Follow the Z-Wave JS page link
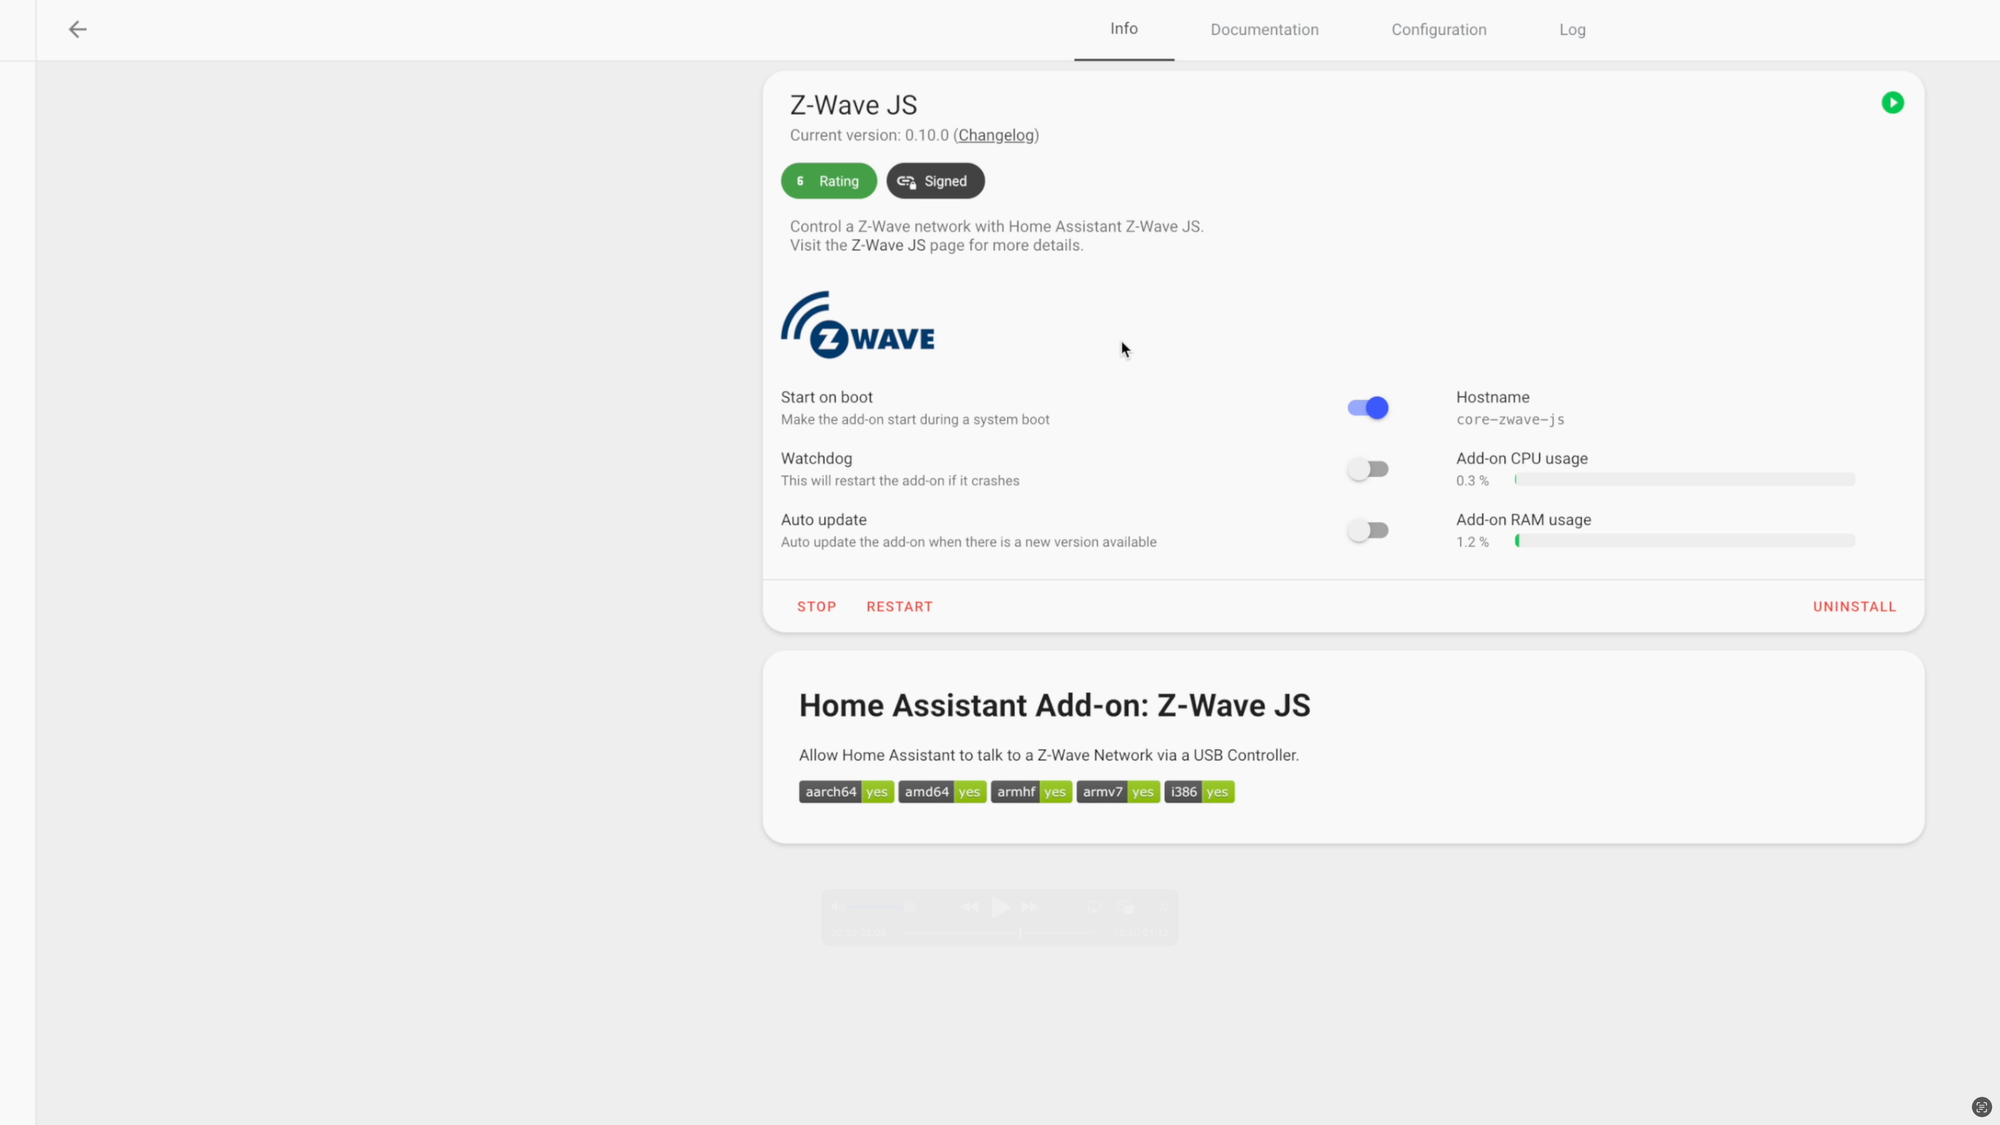The height and width of the screenshot is (1125, 2000). [x=888, y=245]
